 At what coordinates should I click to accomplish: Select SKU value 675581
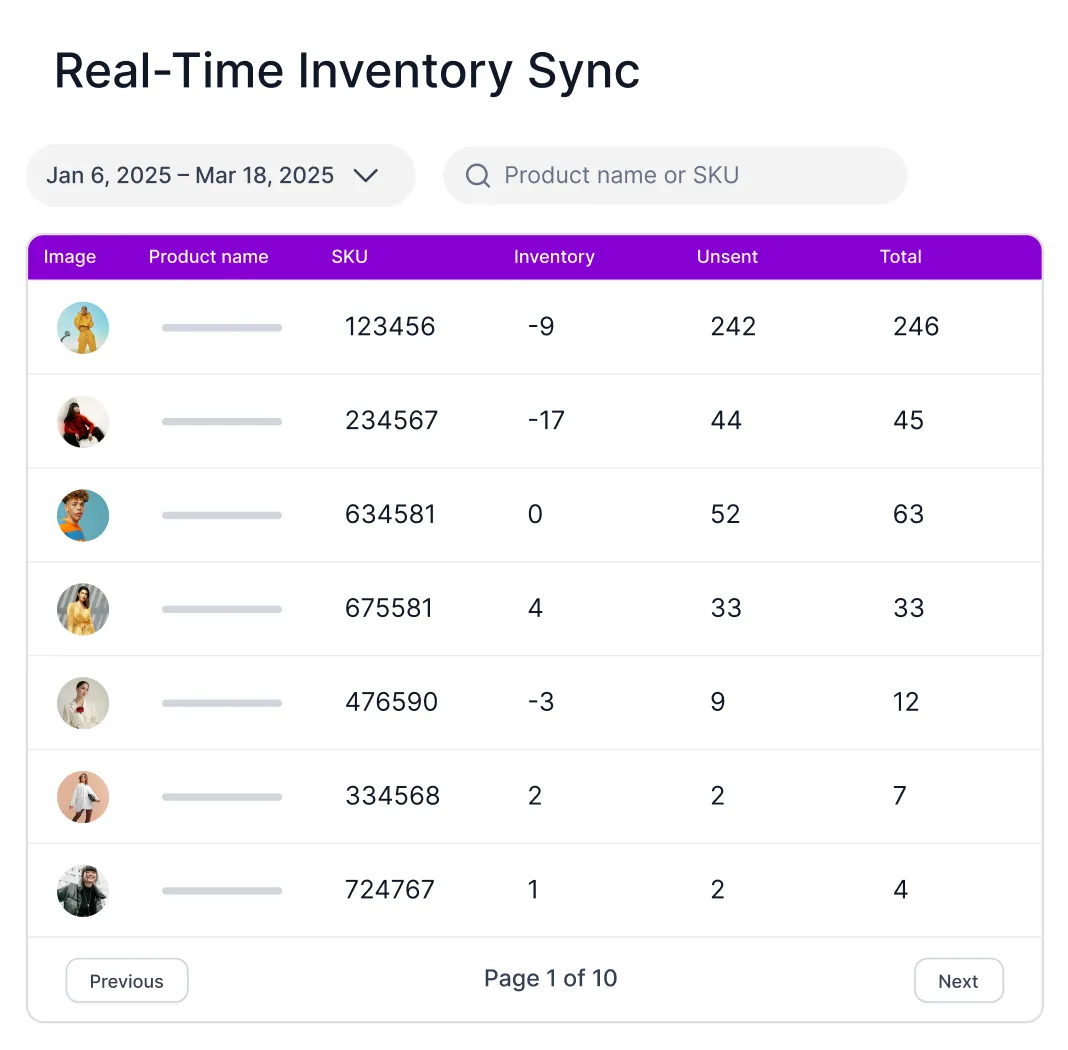[x=389, y=609]
